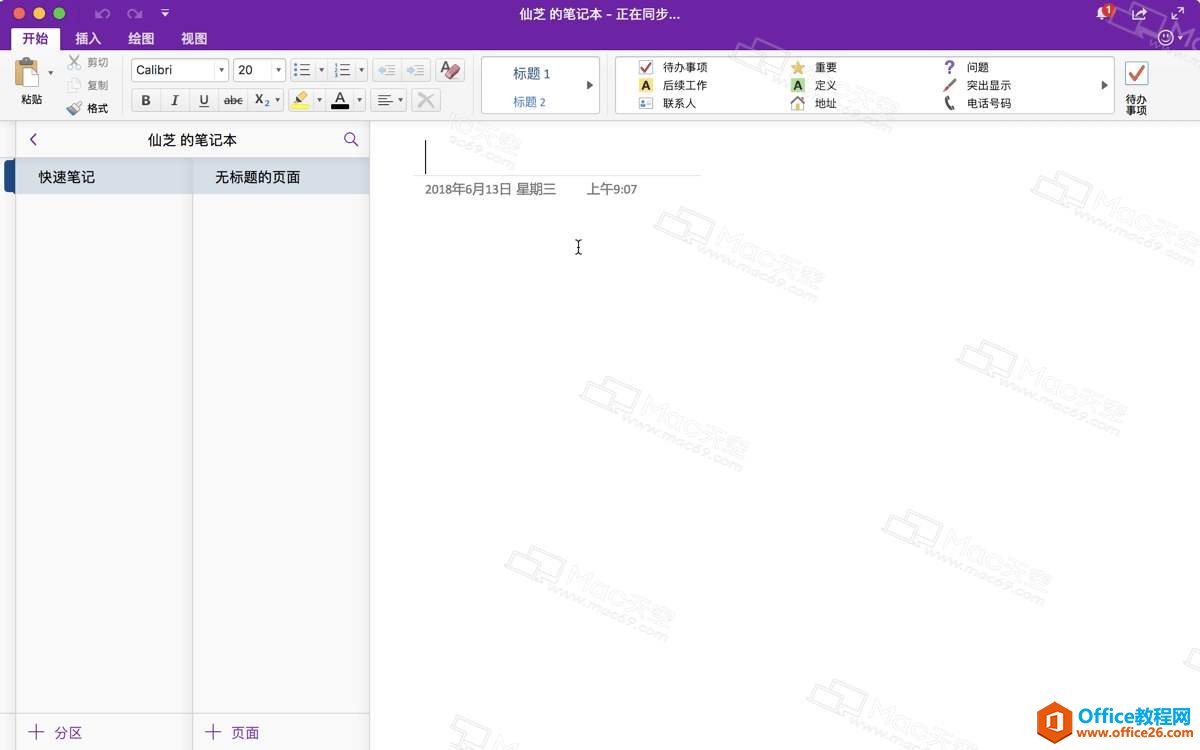
Task: Search the notebook with the magnifier icon
Action: 351,140
